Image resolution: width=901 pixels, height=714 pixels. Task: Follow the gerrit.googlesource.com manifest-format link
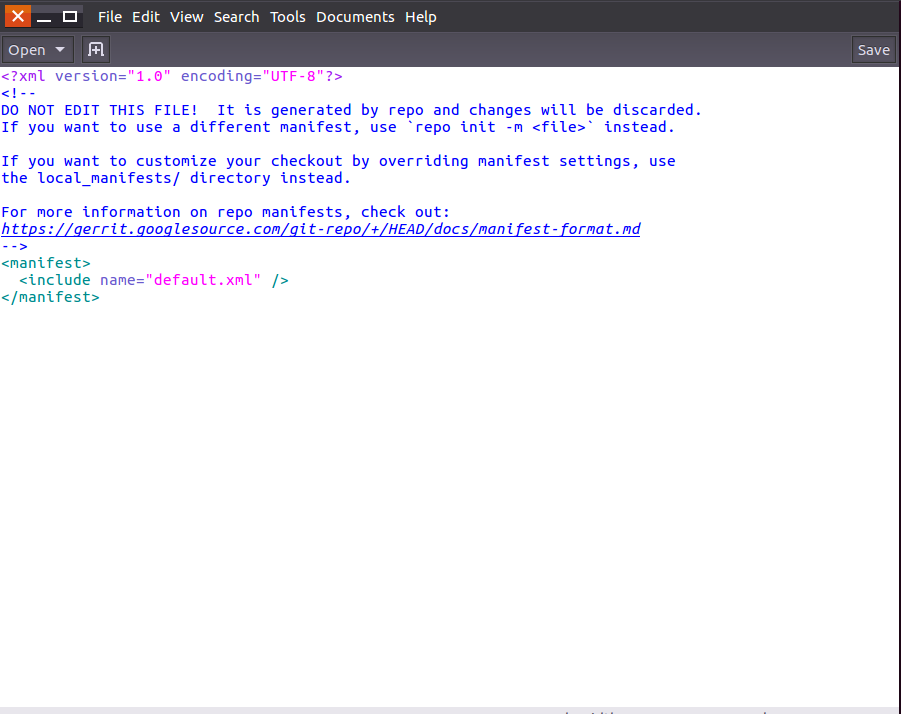tap(321, 229)
